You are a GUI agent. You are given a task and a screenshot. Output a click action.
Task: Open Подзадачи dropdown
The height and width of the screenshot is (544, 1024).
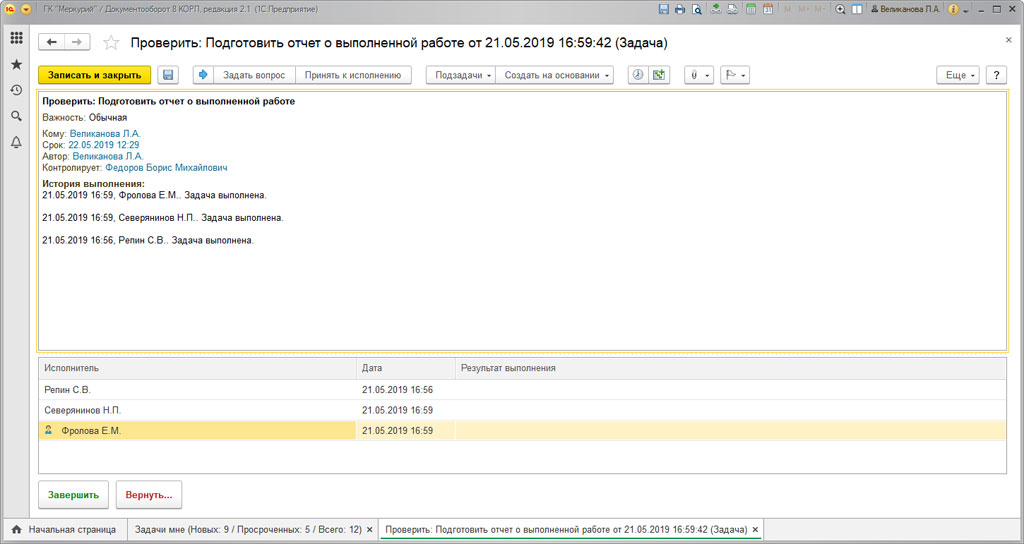pos(461,75)
